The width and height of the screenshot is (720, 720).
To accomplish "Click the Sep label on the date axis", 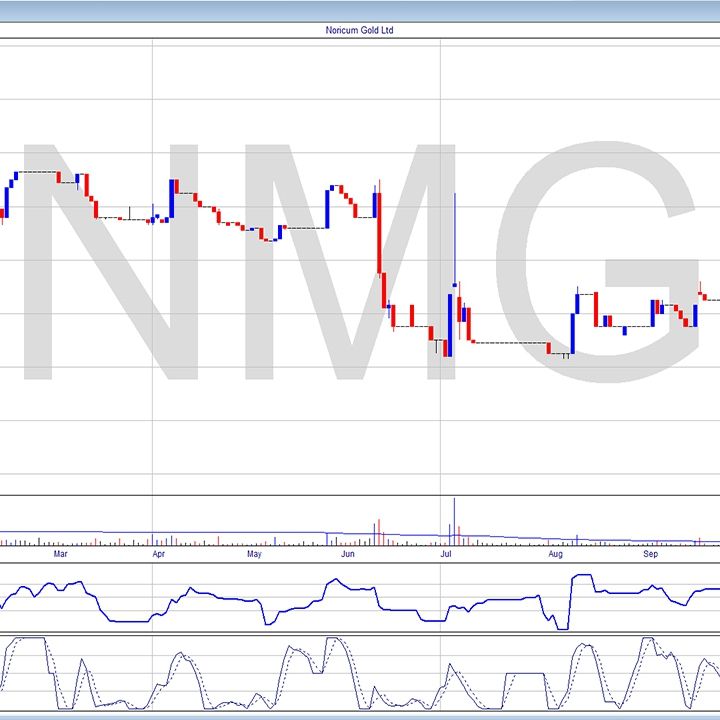I will 650,552.
